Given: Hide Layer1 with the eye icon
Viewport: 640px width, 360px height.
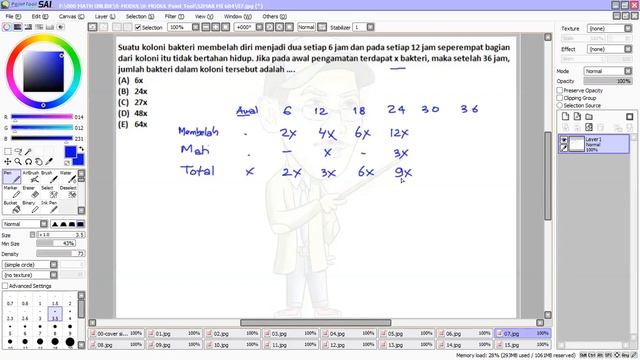Looking at the screenshot, I should click(564, 140).
